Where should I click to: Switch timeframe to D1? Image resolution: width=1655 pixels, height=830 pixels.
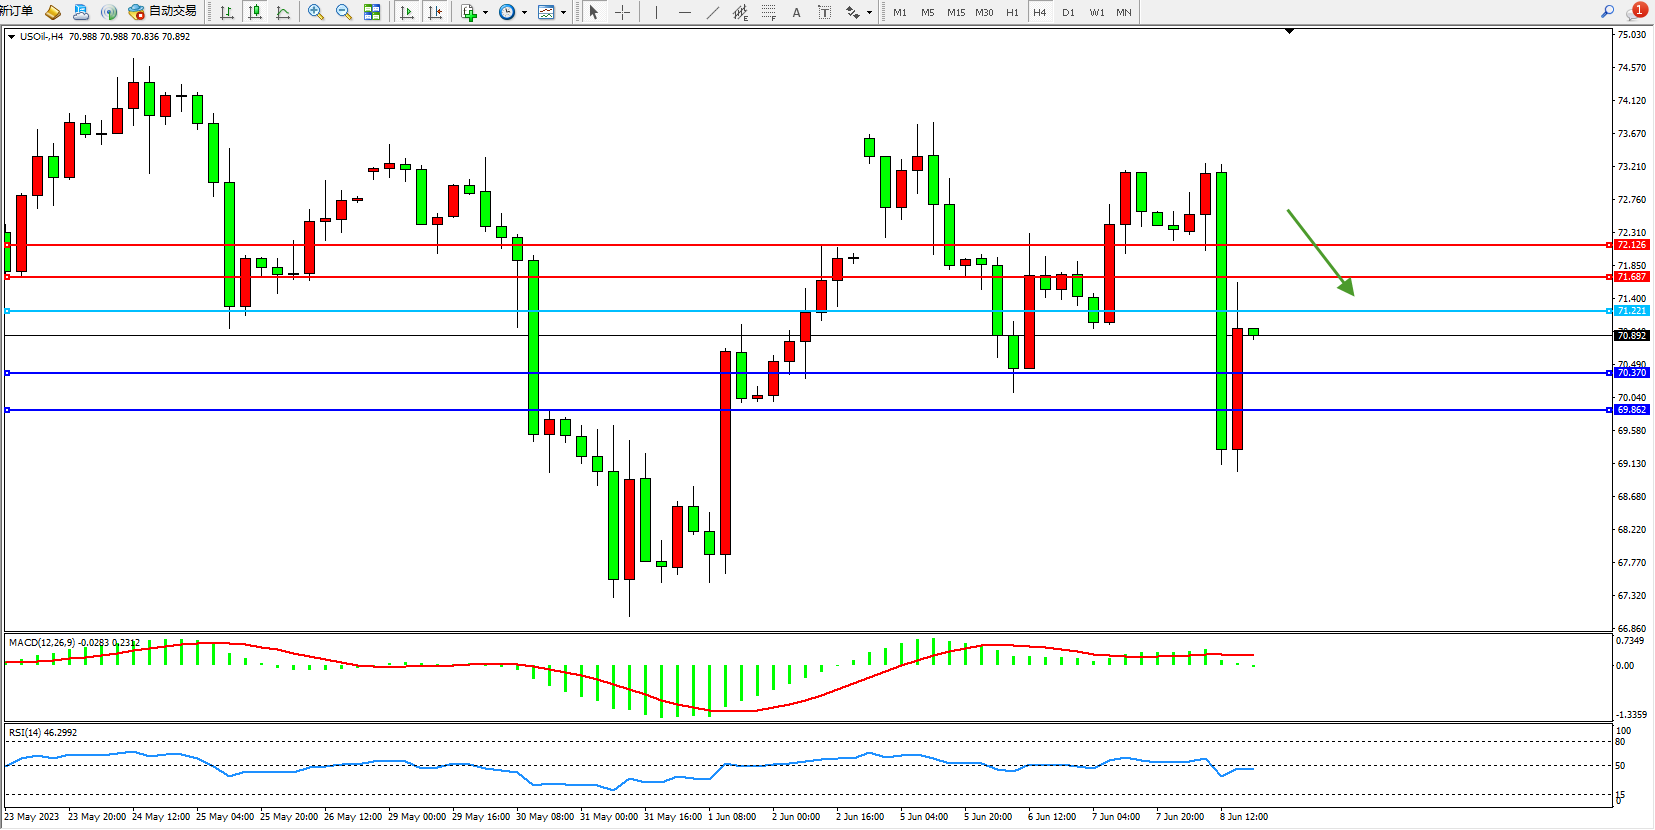(1068, 12)
